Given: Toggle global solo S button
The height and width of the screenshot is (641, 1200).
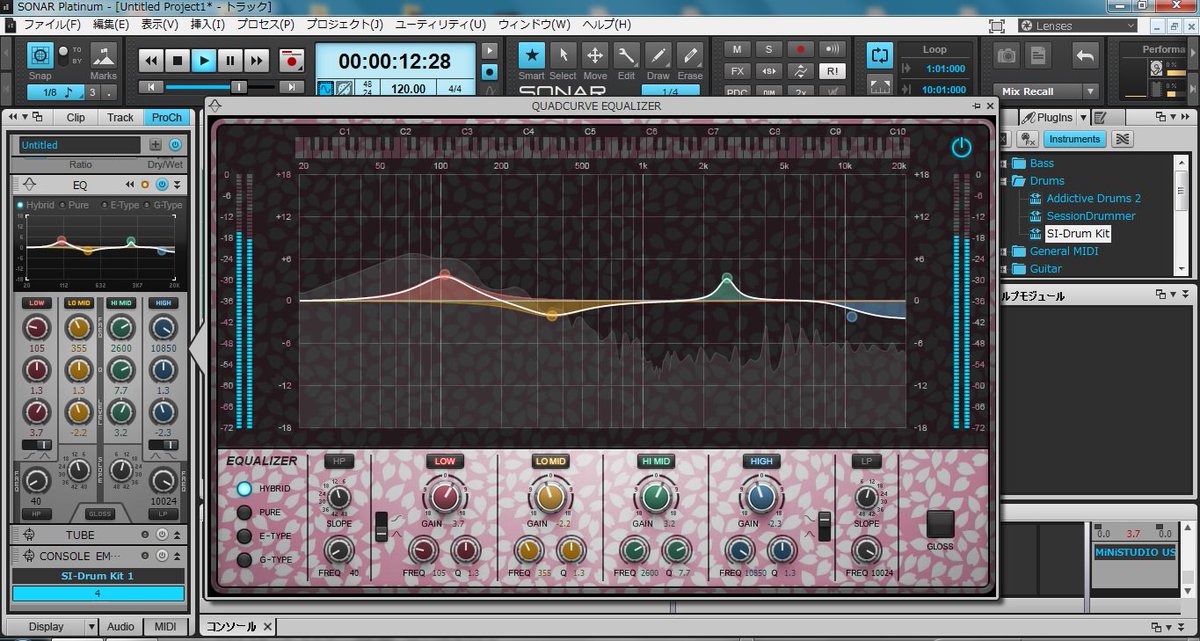Looking at the screenshot, I should 769,49.
